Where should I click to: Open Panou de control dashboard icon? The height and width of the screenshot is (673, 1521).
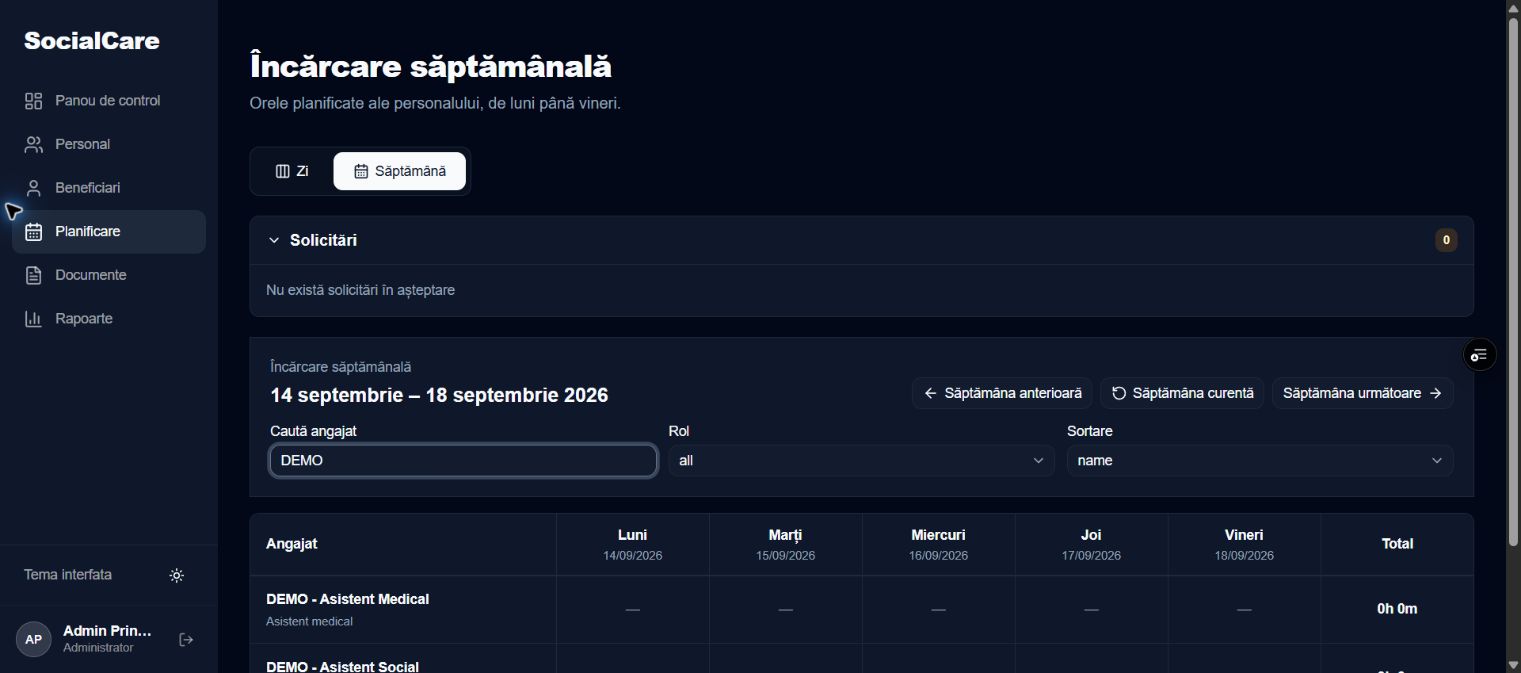(x=34, y=101)
